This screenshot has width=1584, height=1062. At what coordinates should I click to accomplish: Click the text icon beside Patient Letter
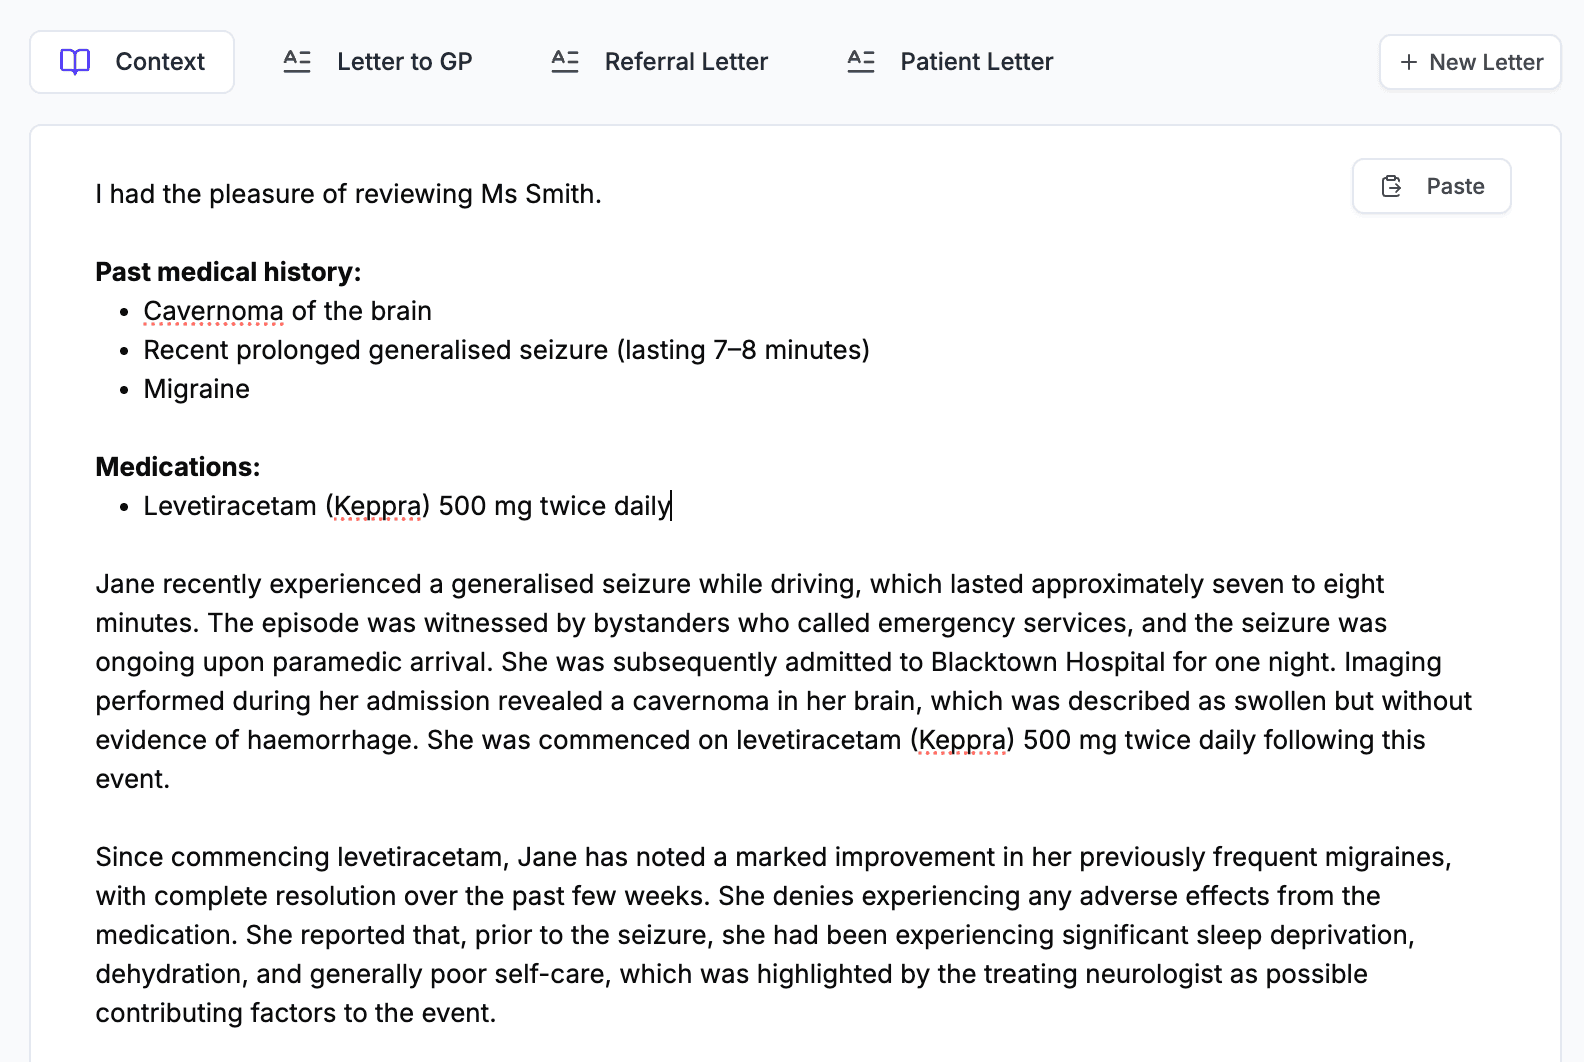pos(861,62)
